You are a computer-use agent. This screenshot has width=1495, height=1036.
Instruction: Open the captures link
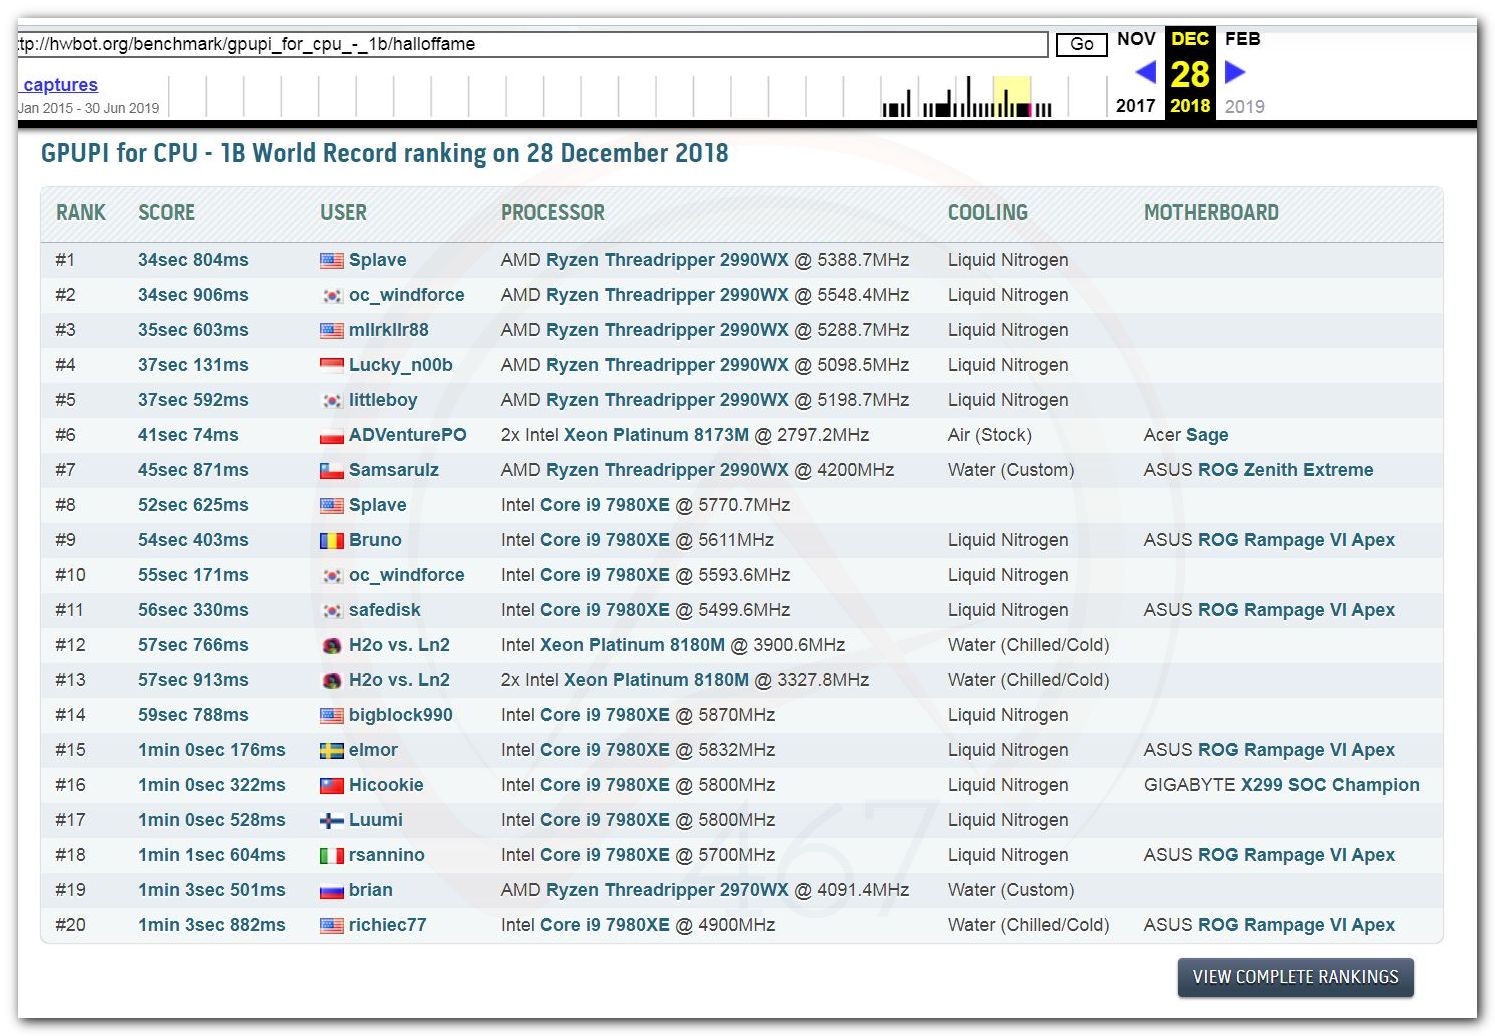click(60, 85)
